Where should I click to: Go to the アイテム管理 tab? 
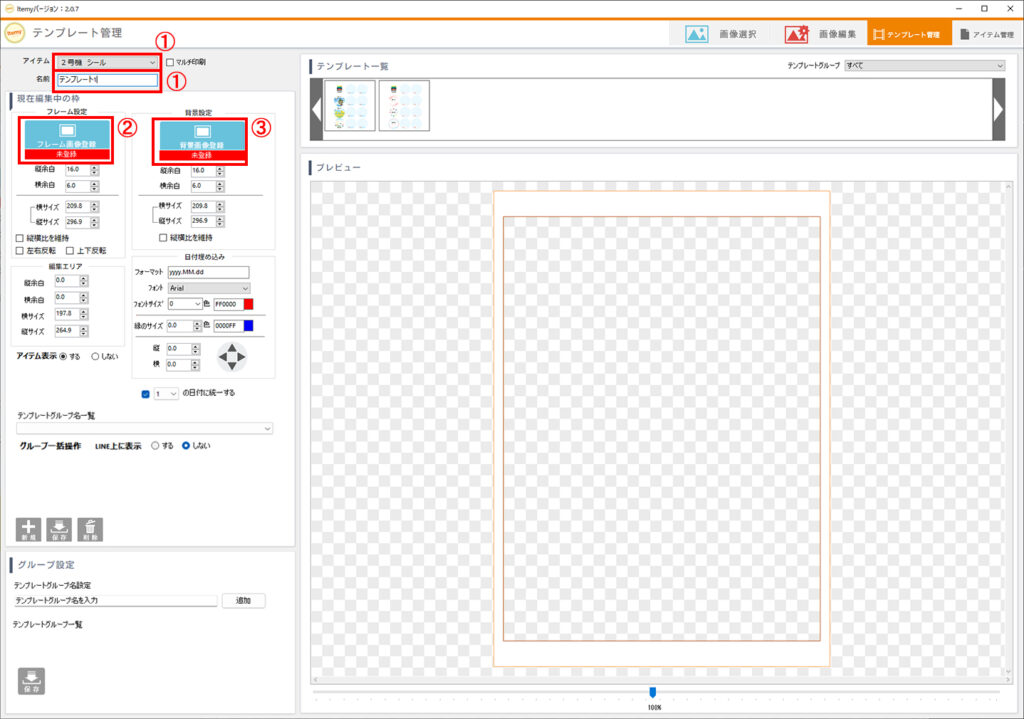coord(986,33)
